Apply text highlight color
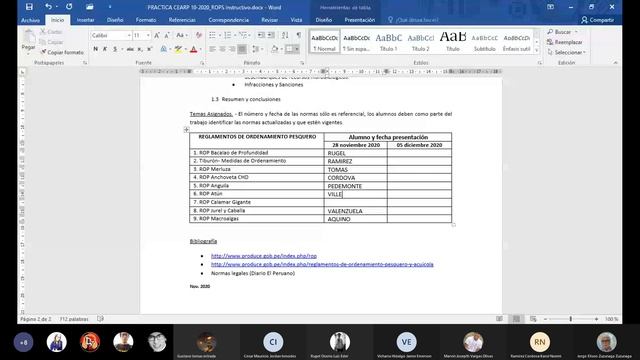 178,49
